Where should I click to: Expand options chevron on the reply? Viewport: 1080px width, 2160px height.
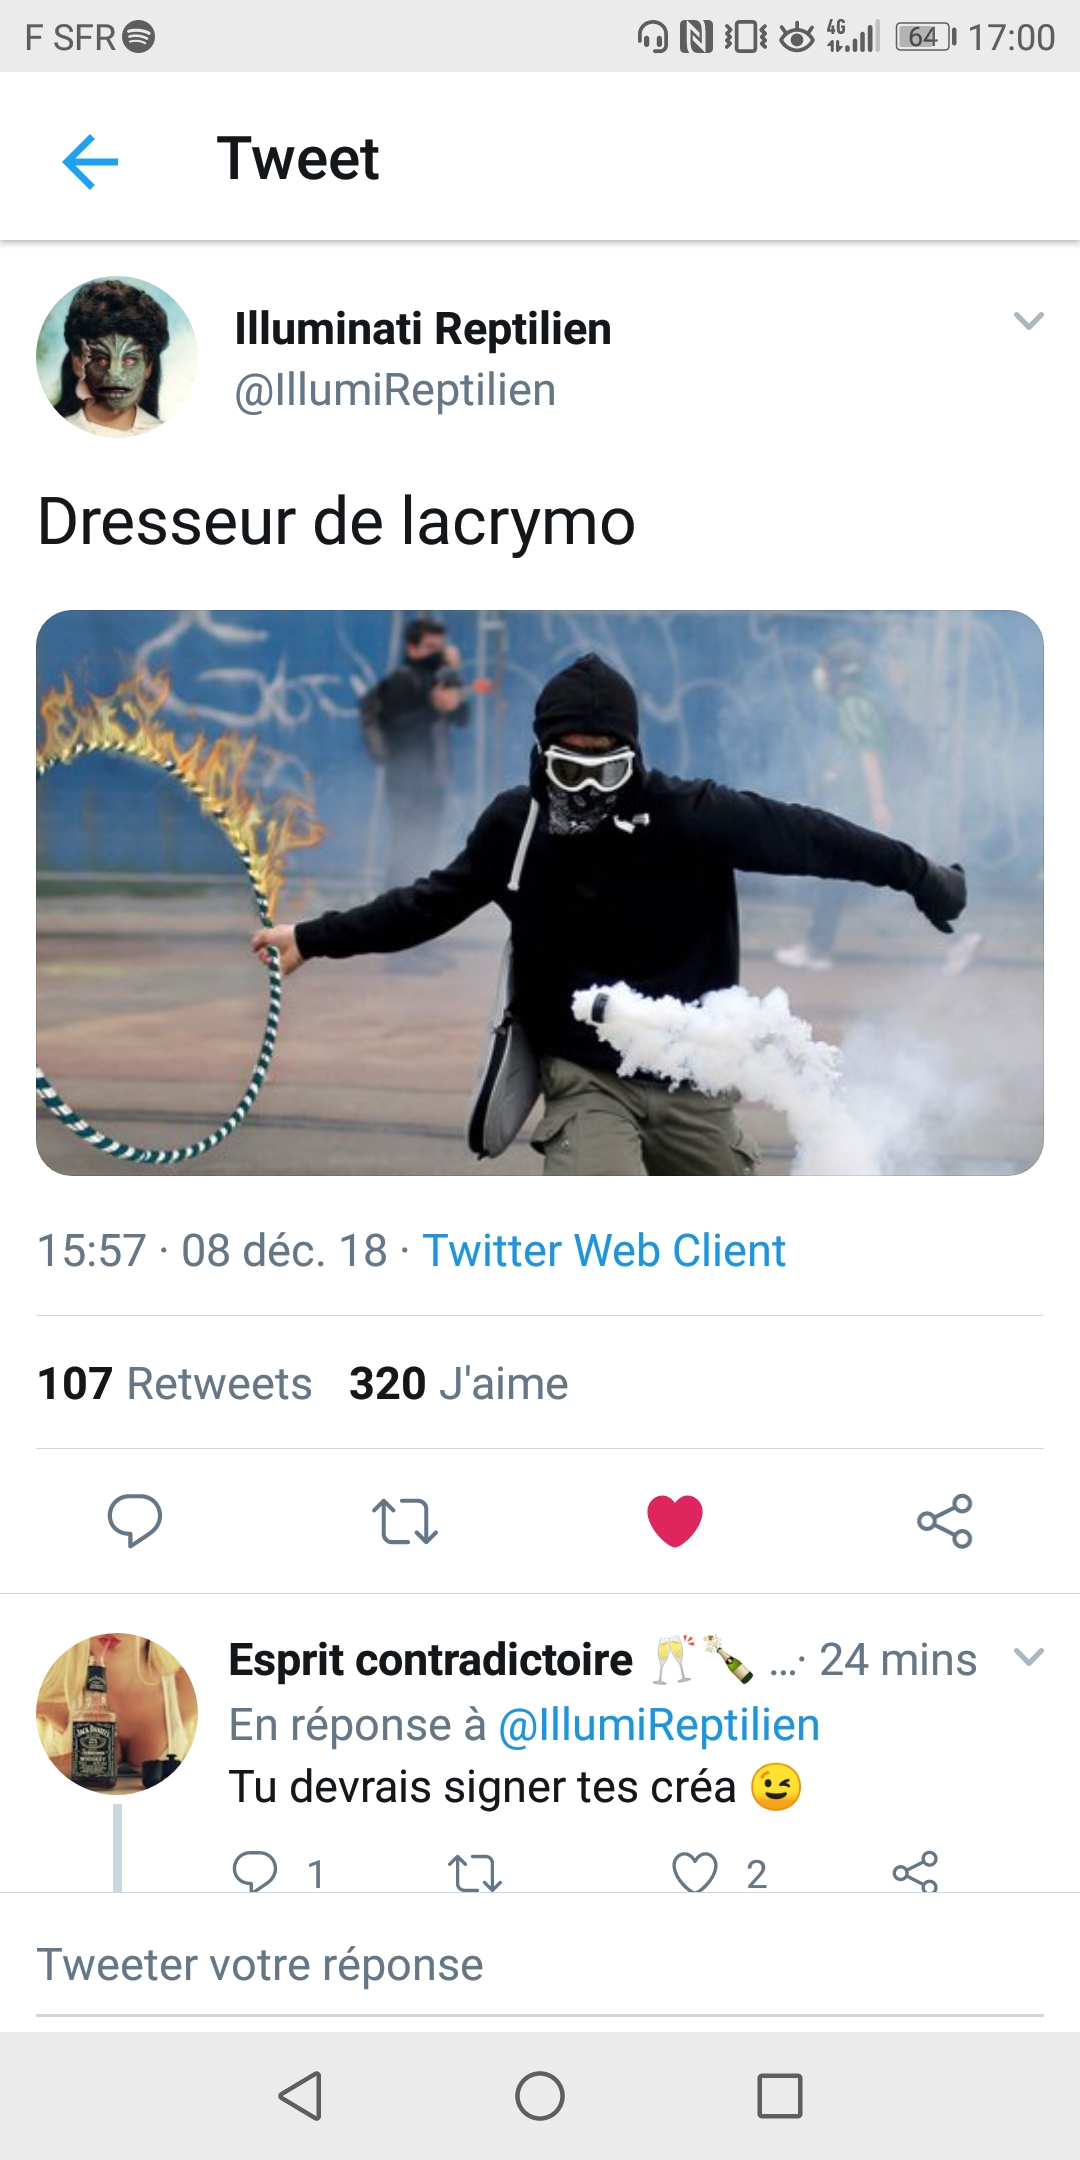[1029, 1657]
